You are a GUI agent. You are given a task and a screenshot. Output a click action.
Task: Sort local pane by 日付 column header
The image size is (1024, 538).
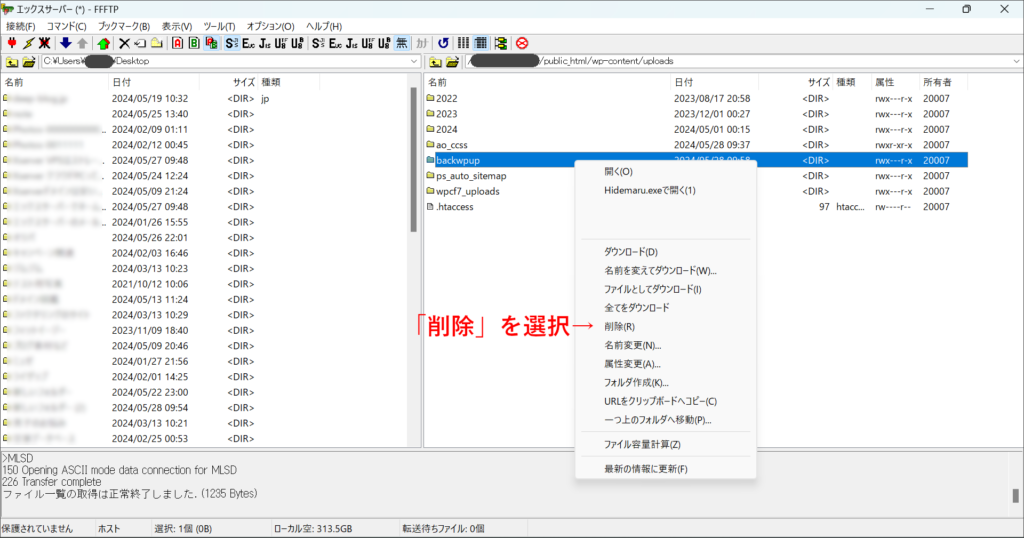(x=153, y=82)
